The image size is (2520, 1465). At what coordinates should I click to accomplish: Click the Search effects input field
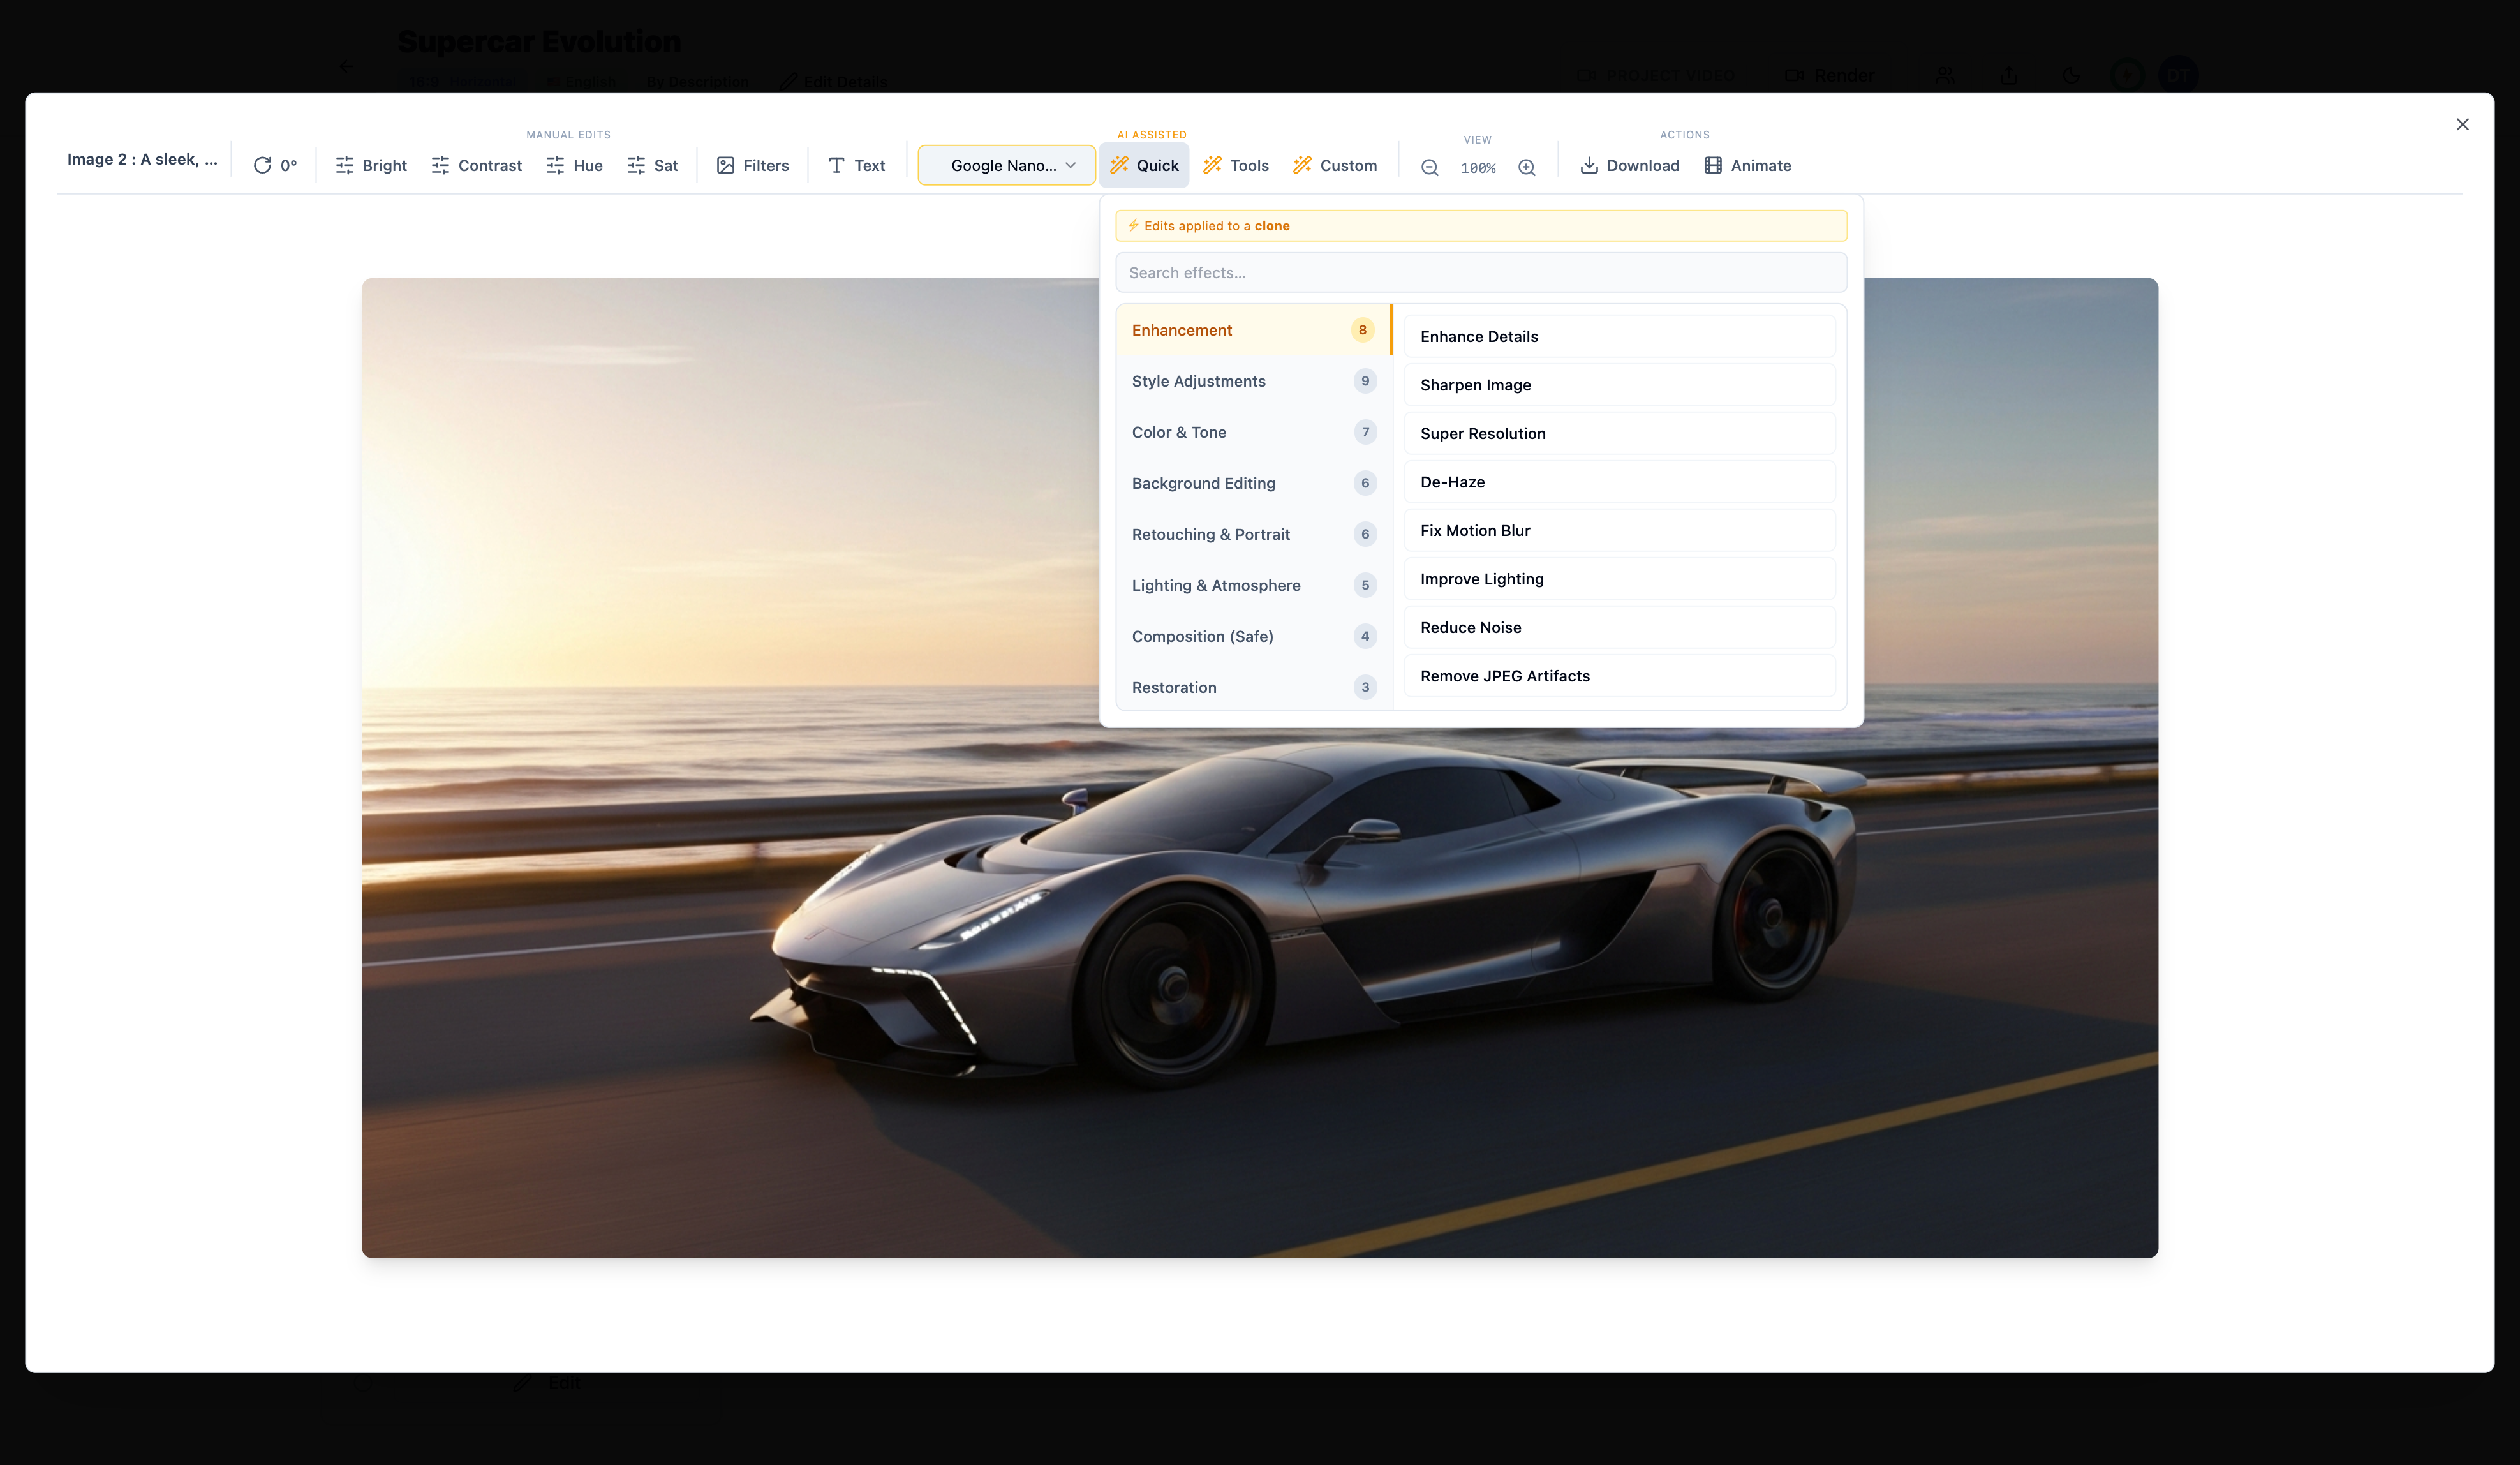coord(1481,272)
